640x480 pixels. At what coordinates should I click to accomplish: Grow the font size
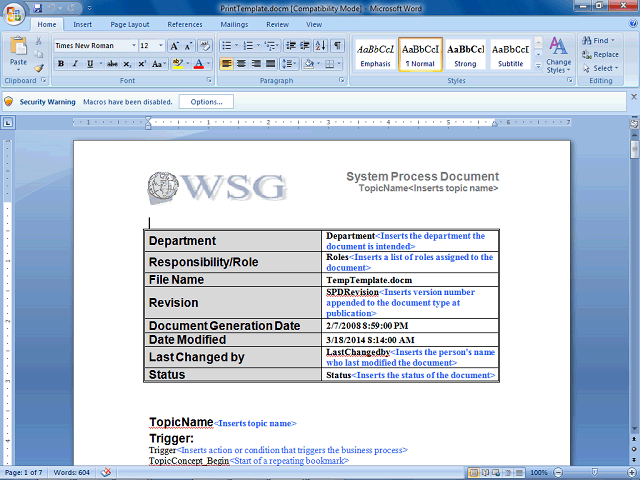[174, 46]
